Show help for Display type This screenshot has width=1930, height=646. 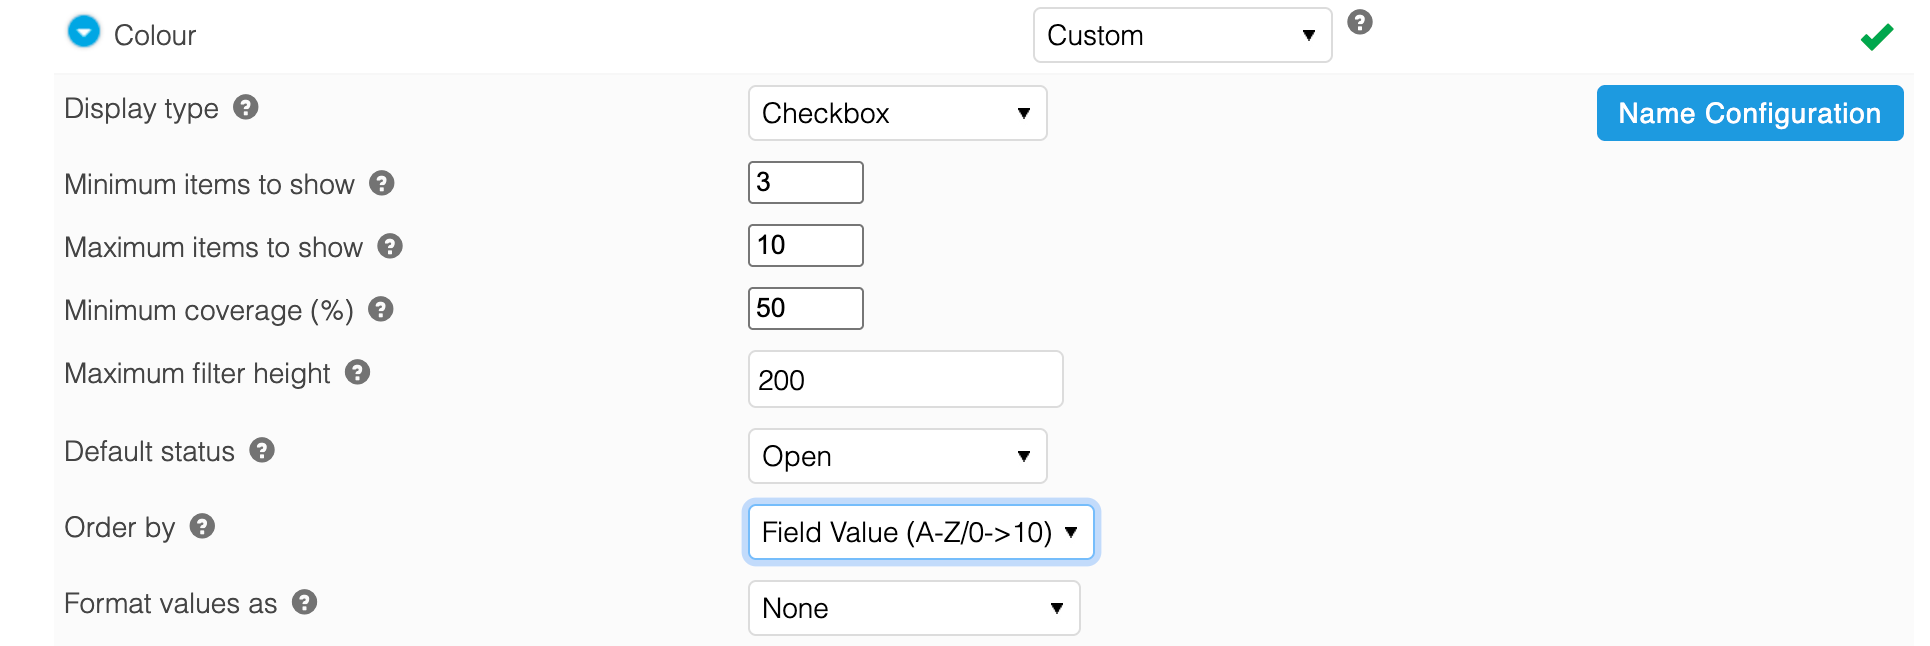pos(246,107)
